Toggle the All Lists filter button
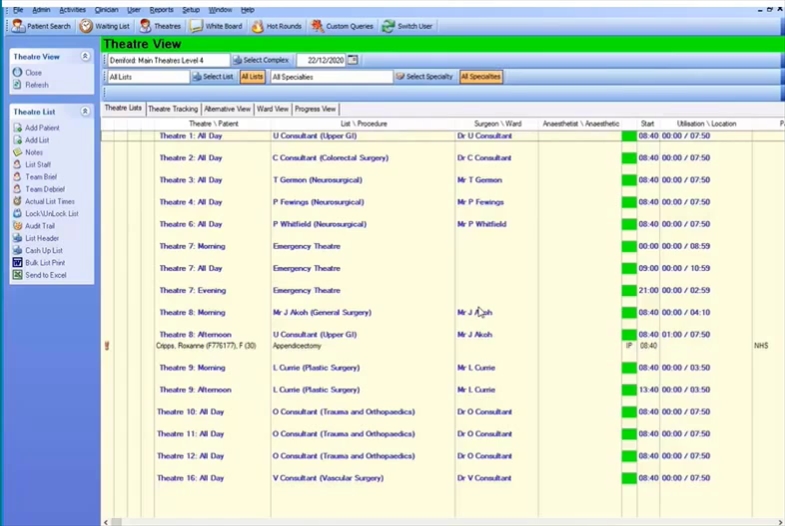Image resolution: width=785 pixels, height=526 pixels. 252,77
